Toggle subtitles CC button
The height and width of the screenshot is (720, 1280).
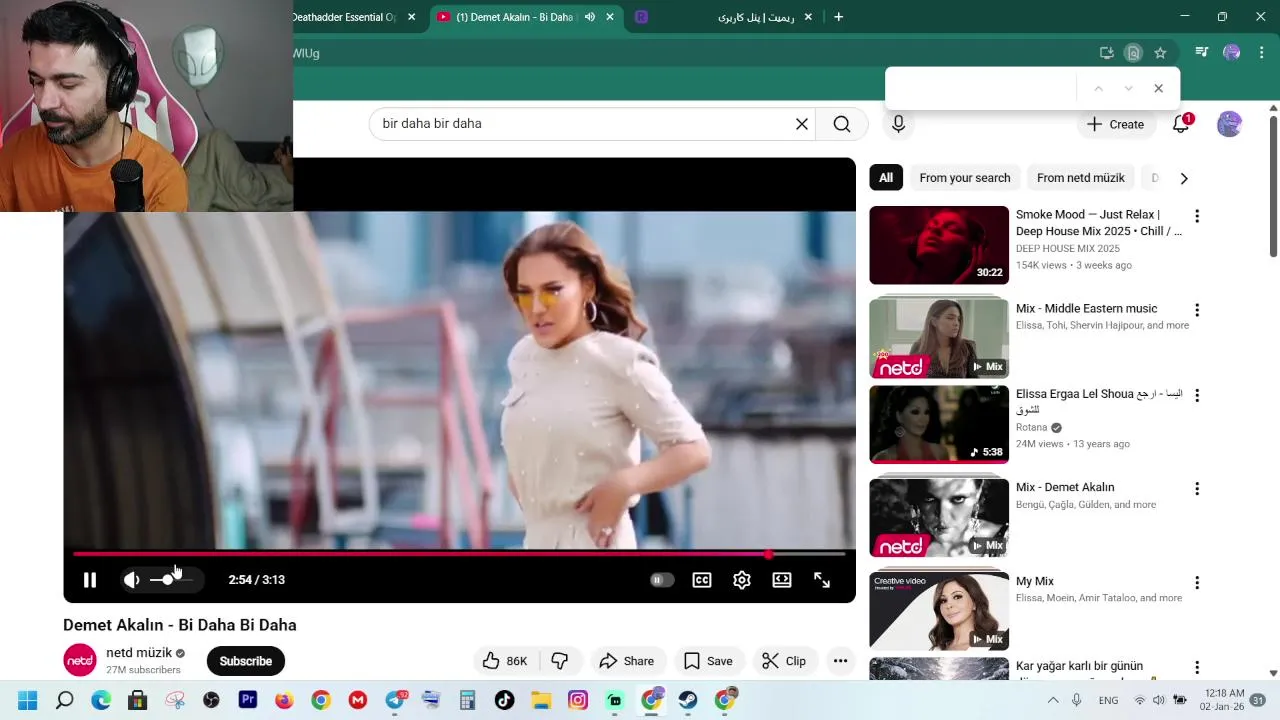(x=702, y=580)
